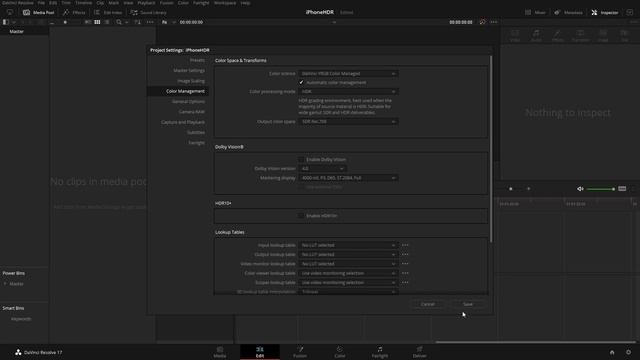Switch media pool to list view
This screenshot has width=640, height=360.
[x=107, y=22]
